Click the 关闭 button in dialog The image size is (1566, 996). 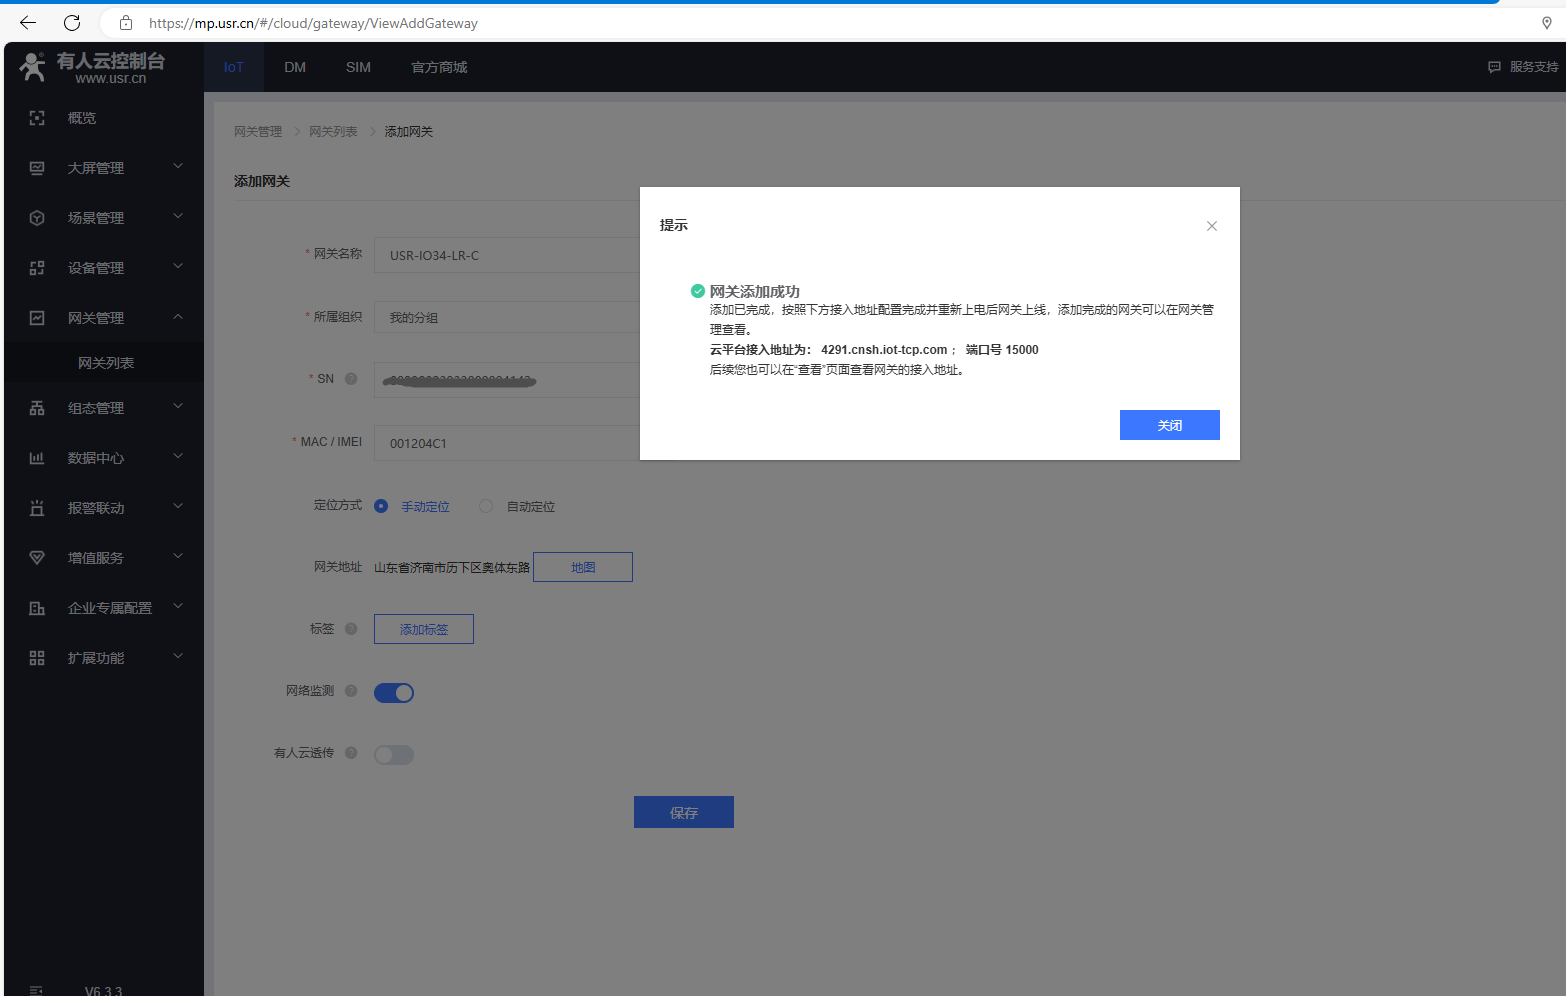click(x=1169, y=425)
